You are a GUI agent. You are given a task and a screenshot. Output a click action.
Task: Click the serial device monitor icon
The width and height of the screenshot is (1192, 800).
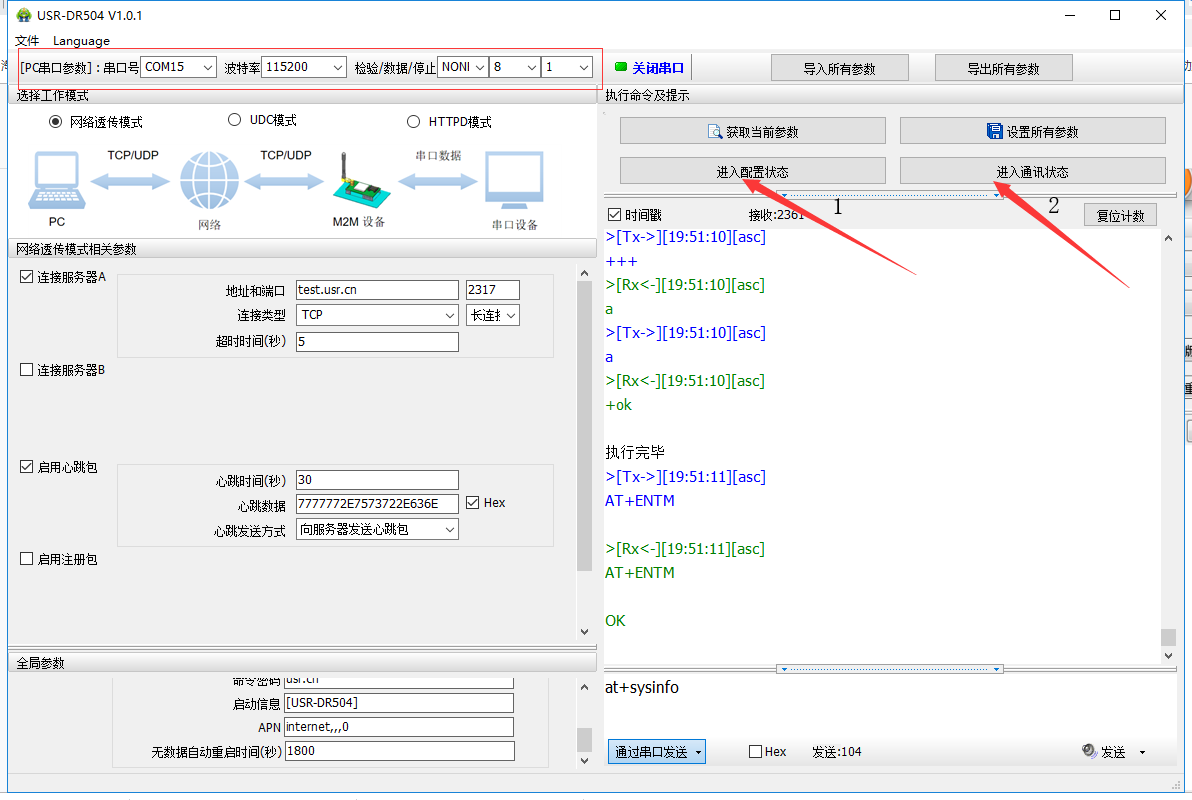[514, 182]
